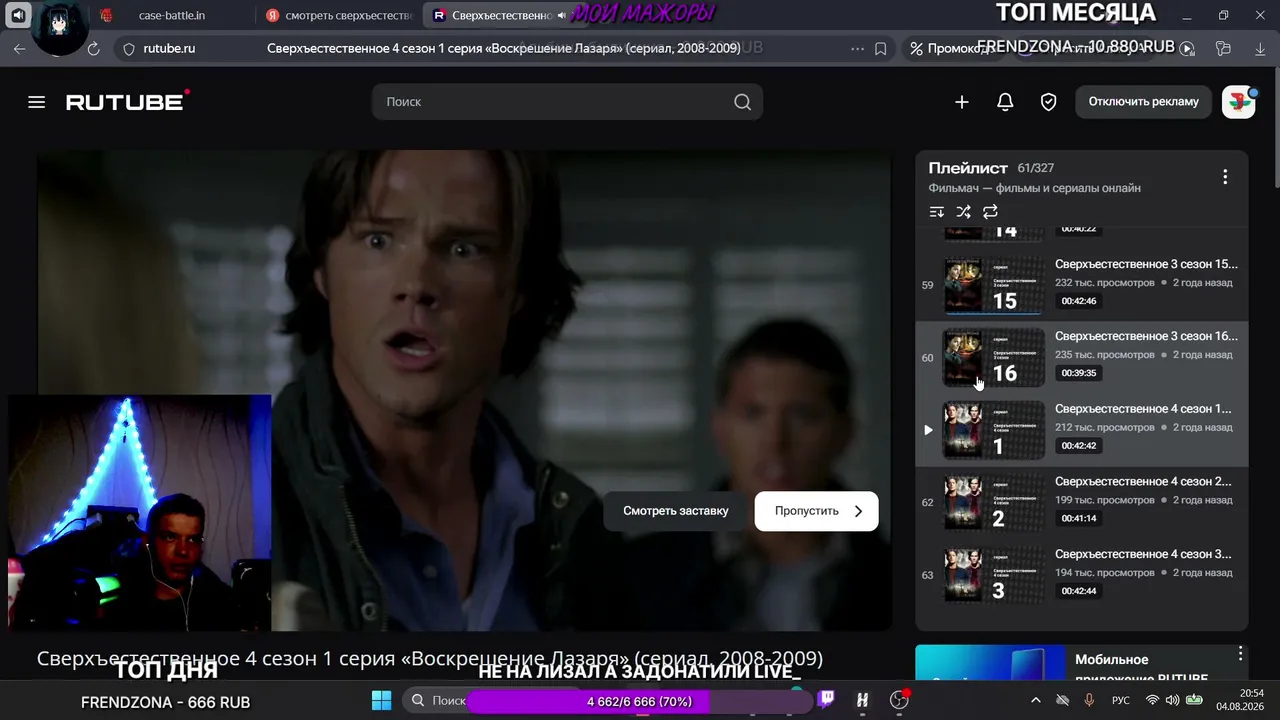Click the Плейлист heading
The height and width of the screenshot is (720, 1280).
(968, 168)
